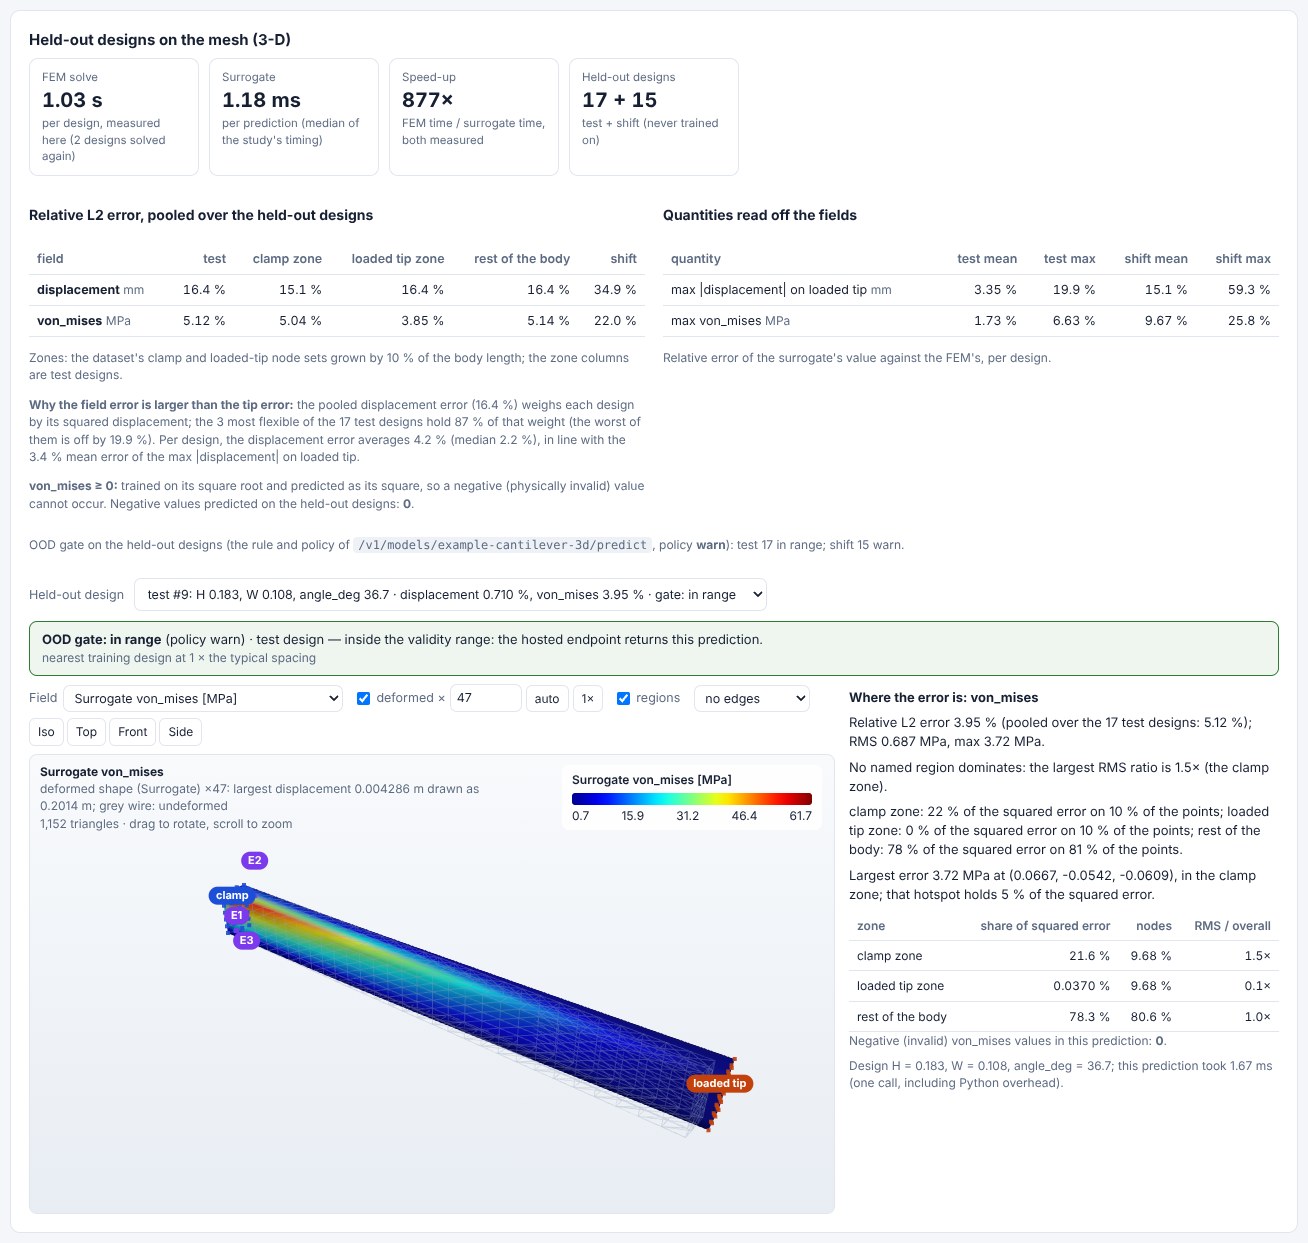Toggle the regions checkbox
Screen dimensions: 1308x1243
pyautogui.click(x=623, y=698)
